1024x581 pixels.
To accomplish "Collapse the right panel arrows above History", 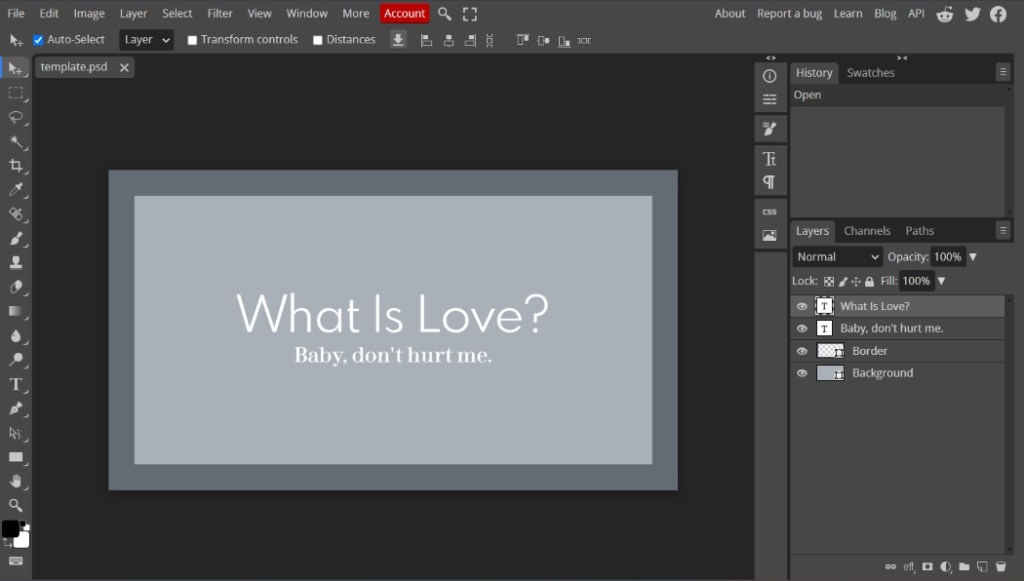I will (x=902, y=58).
